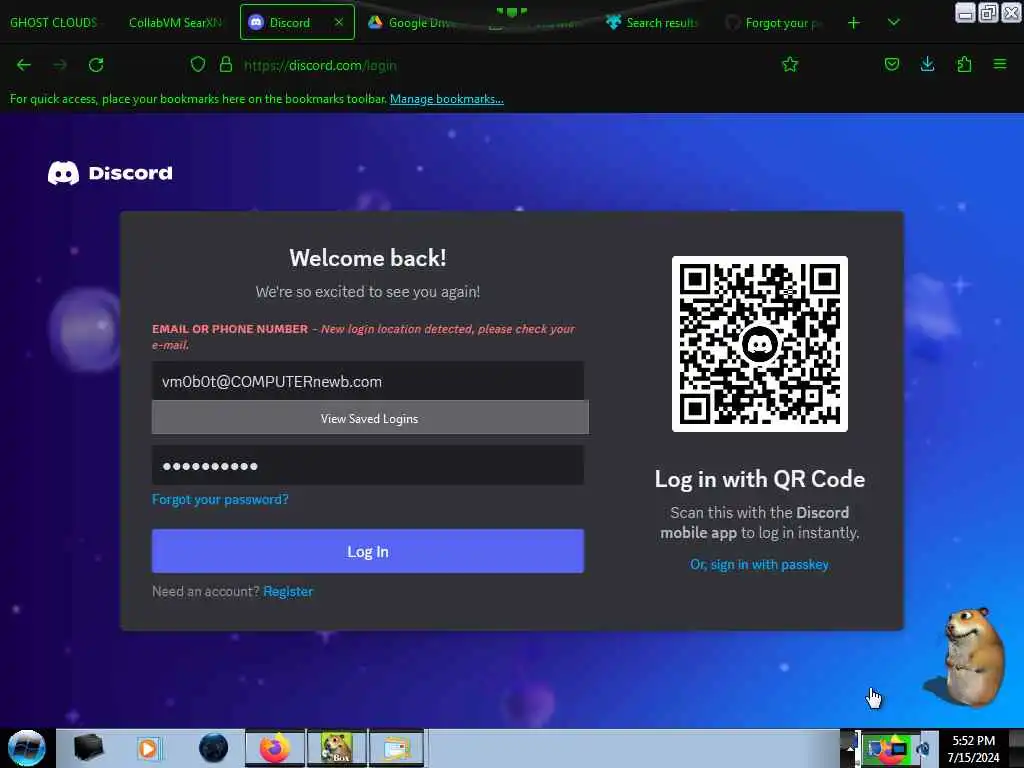The height and width of the screenshot is (768, 1024).
Task: Open the black box taskbar icon
Action: (88, 748)
